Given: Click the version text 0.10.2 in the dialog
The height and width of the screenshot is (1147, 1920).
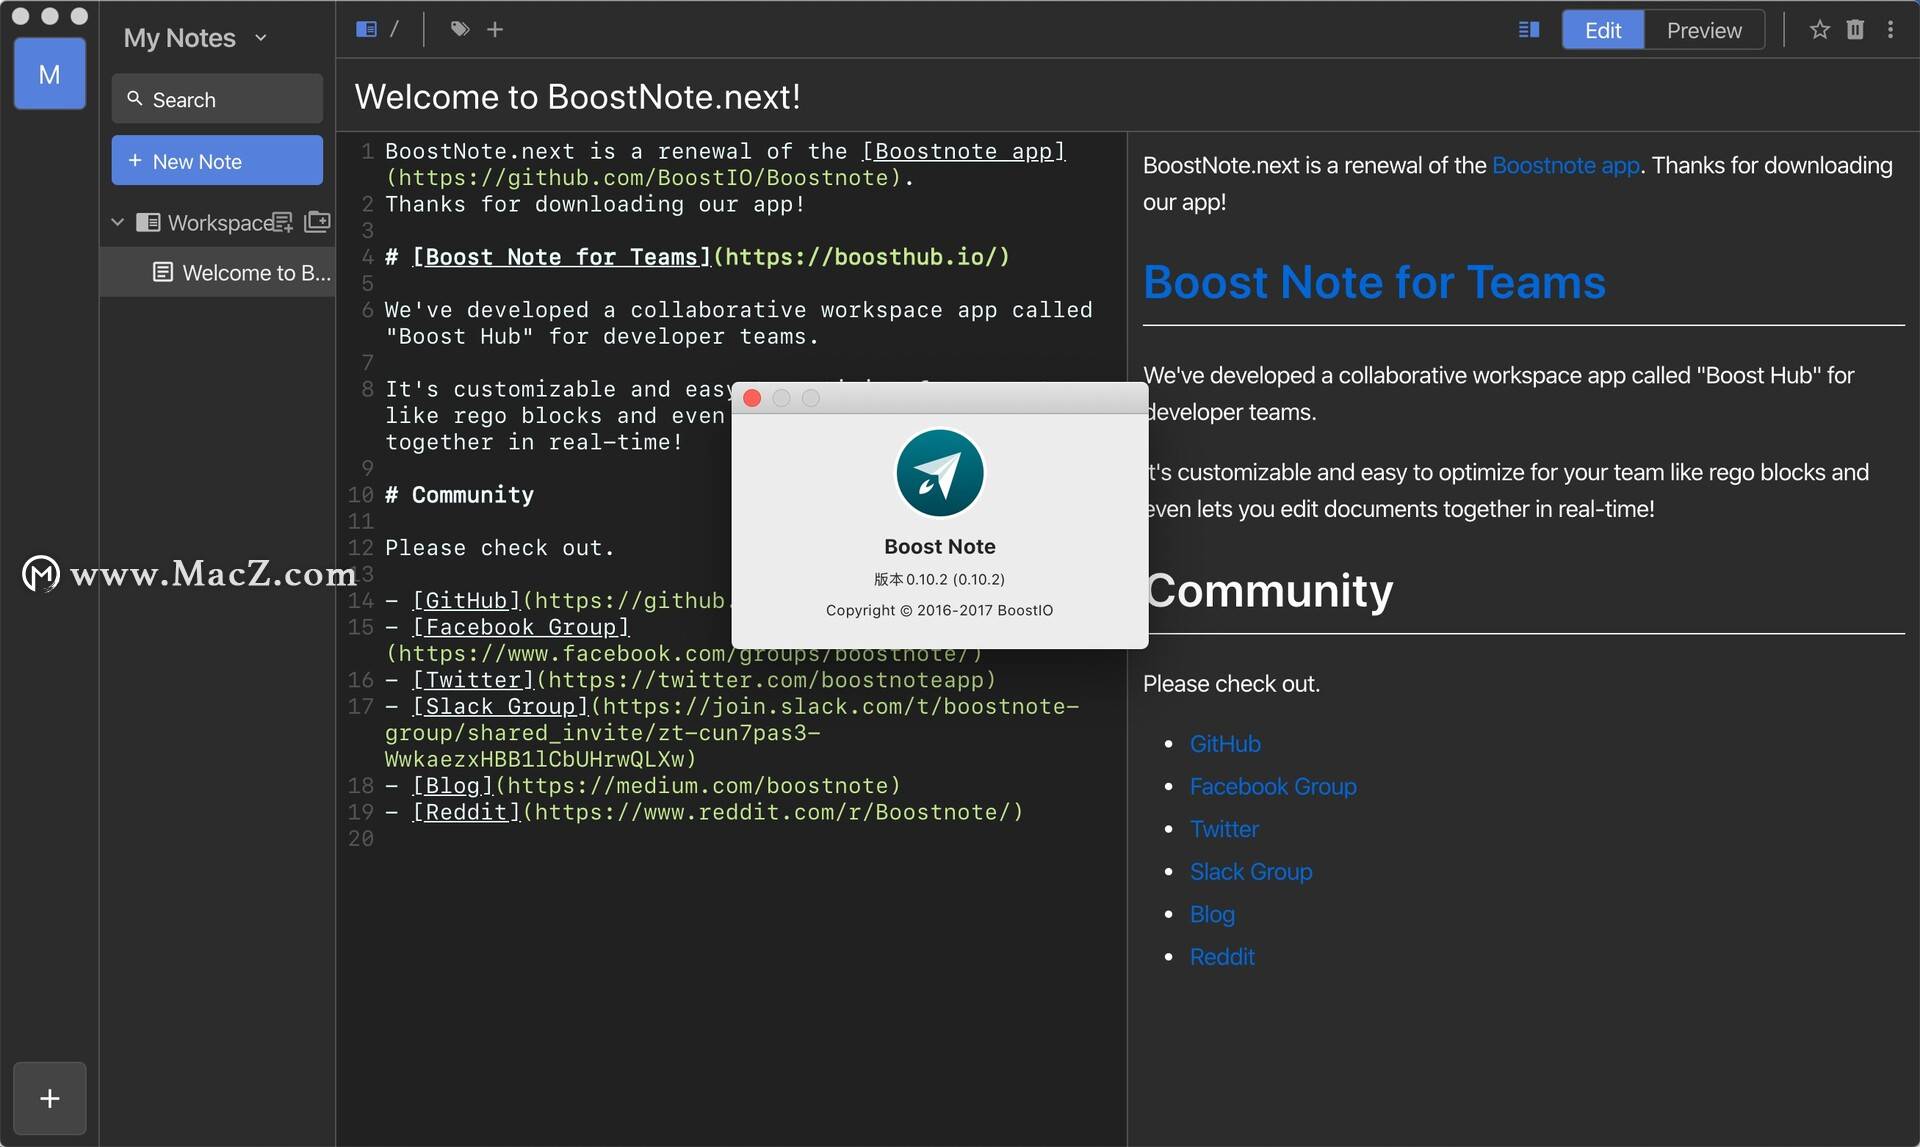Looking at the screenshot, I should 939,579.
